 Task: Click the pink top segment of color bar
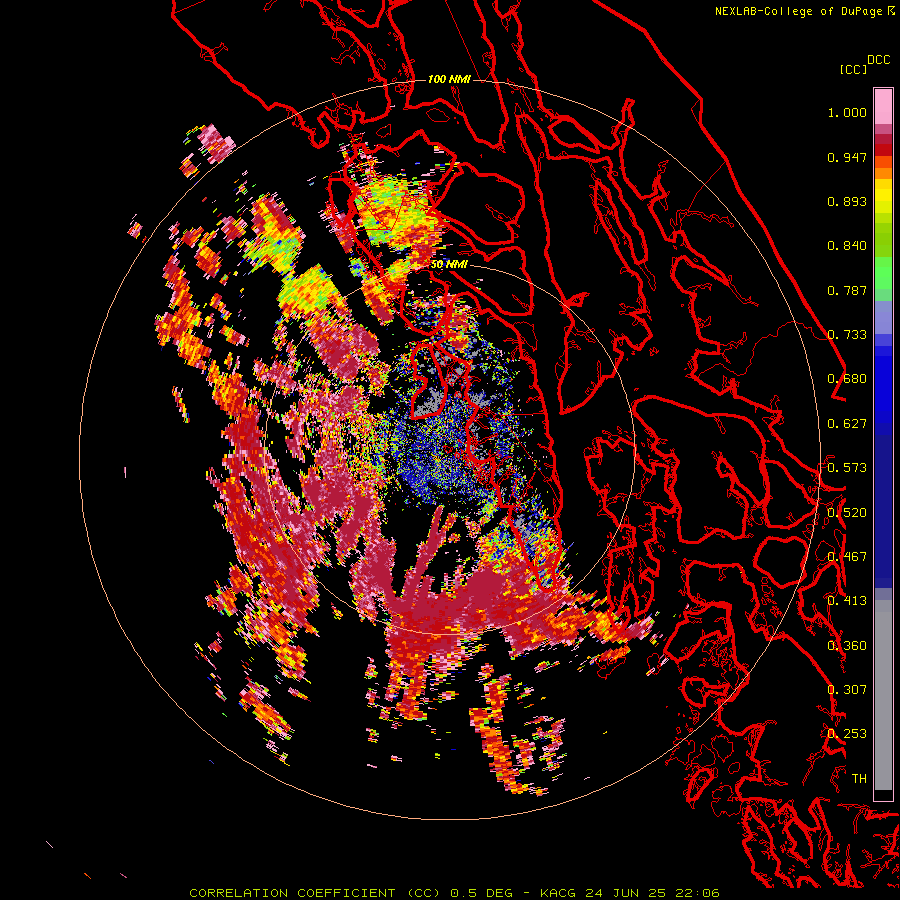pyautogui.click(x=883, y=106)
